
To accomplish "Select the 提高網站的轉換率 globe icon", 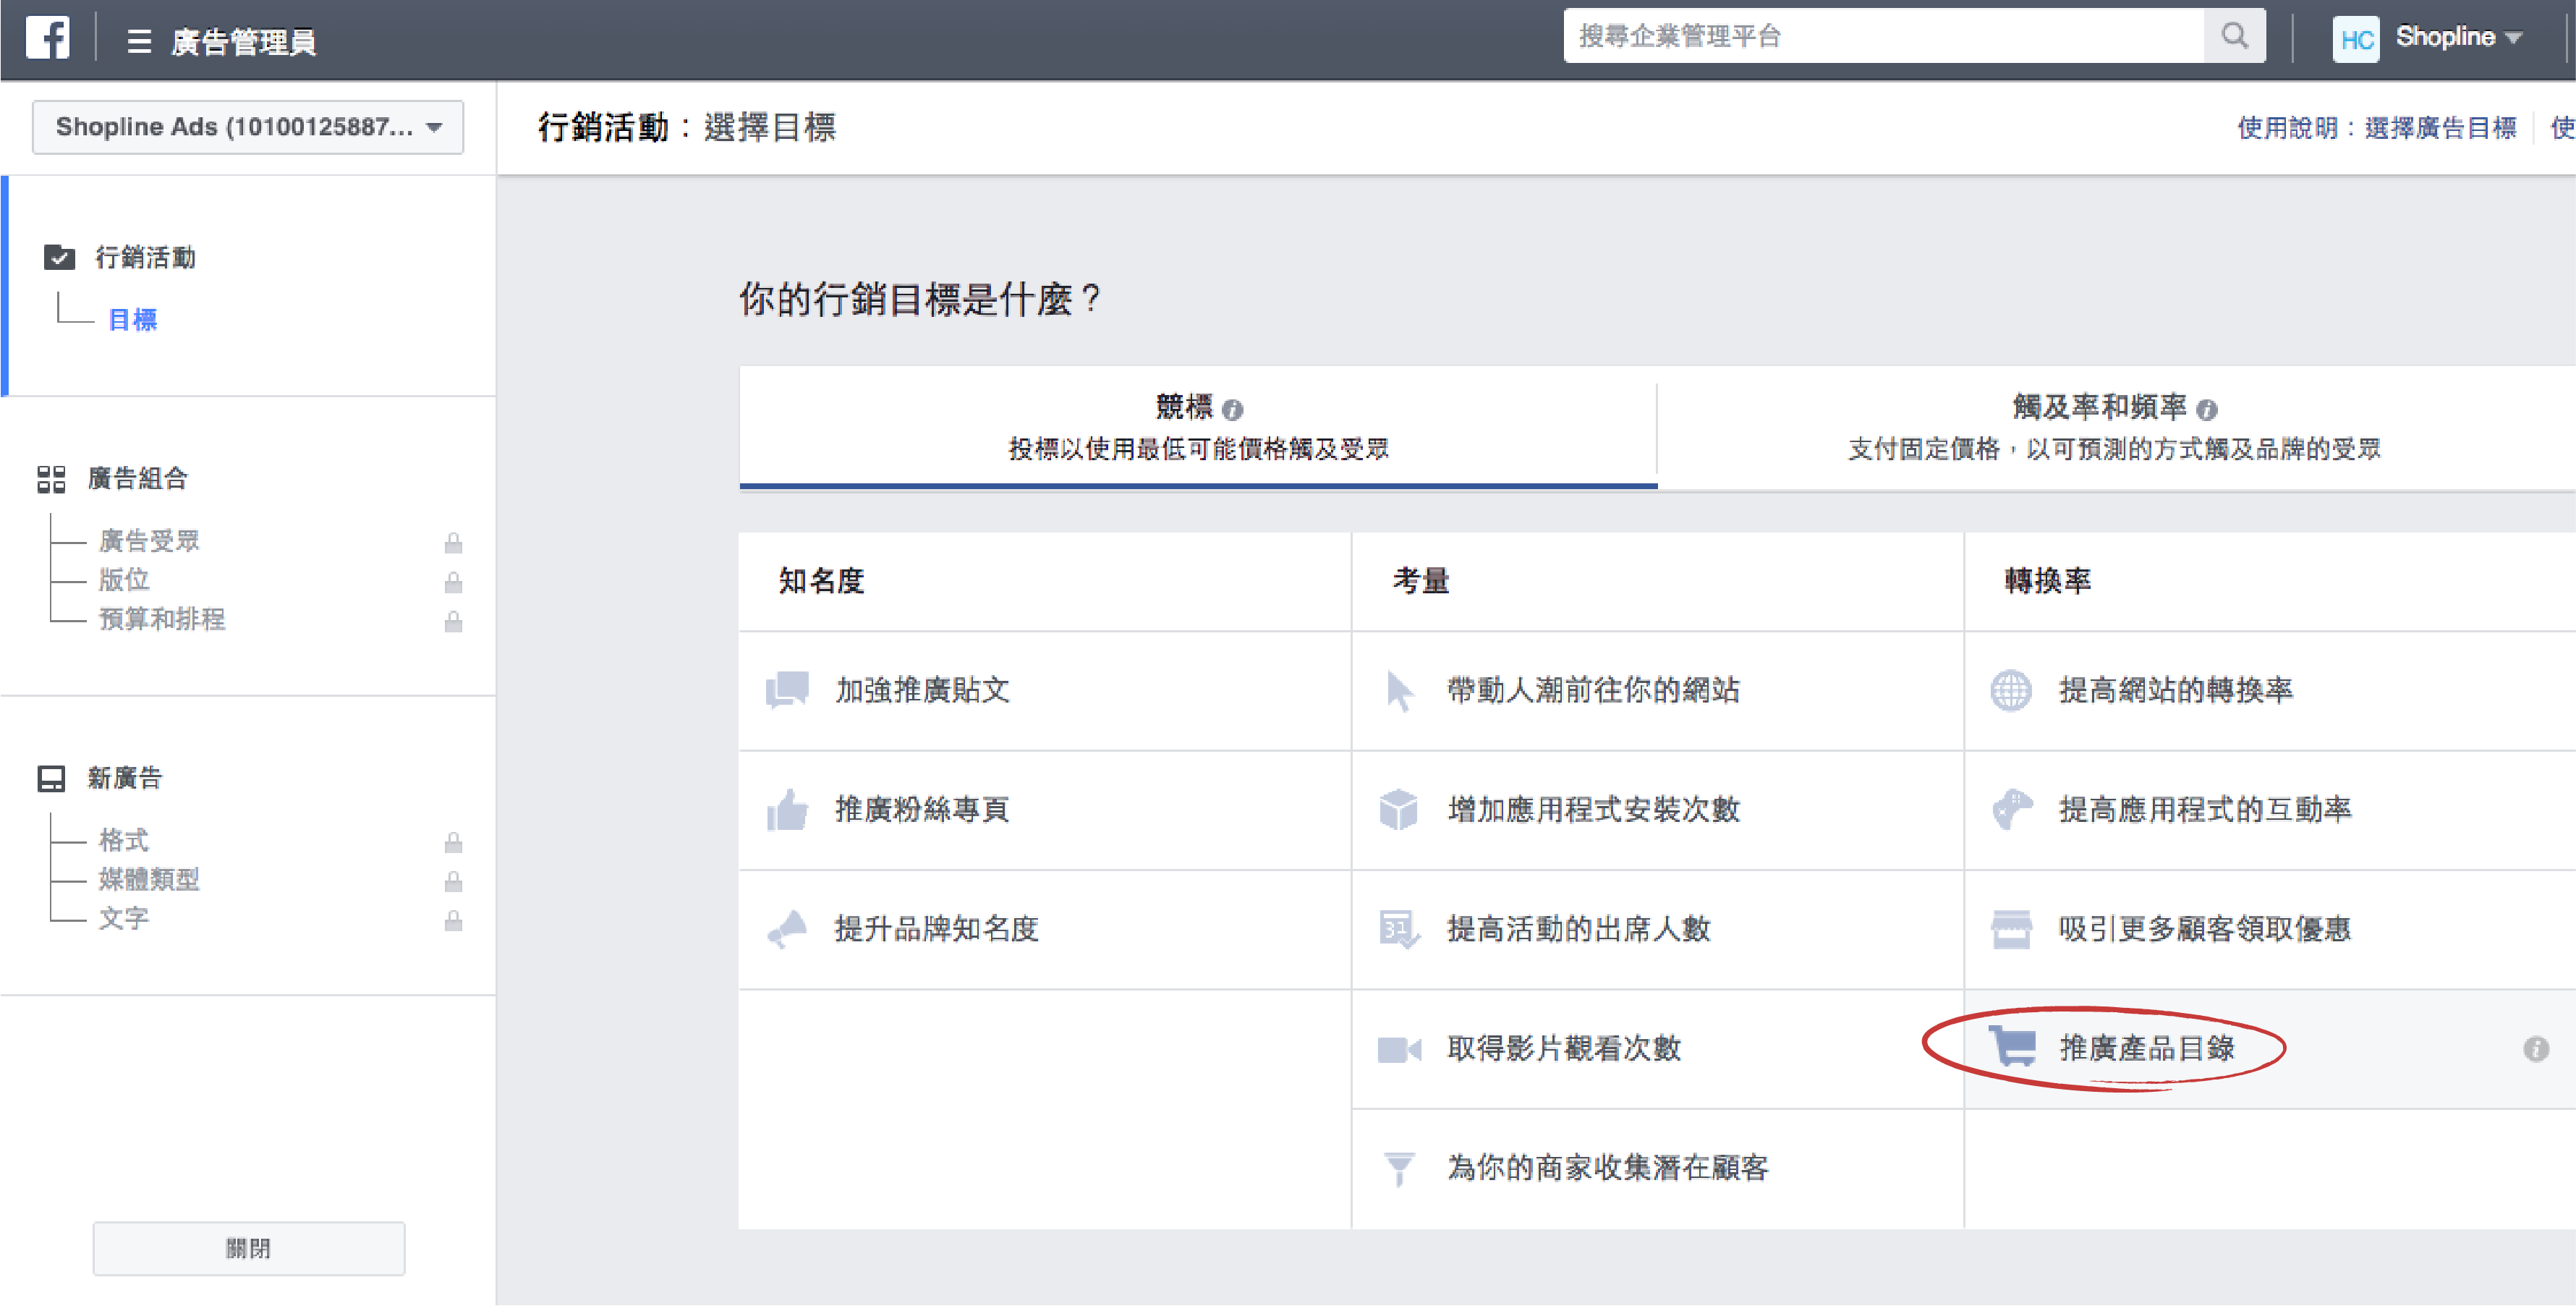I will 2013,689.
